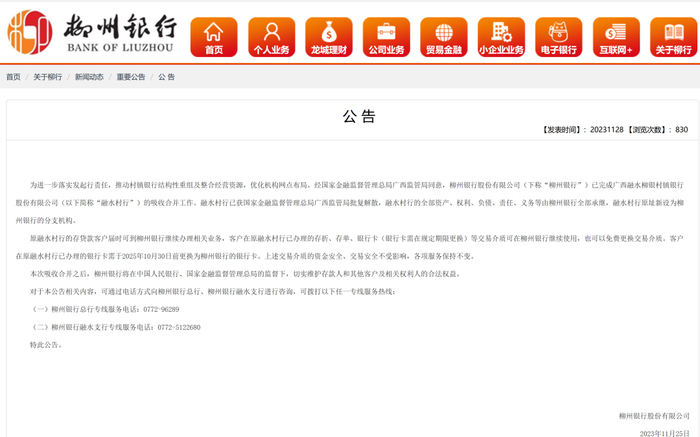Click the Bank of Liuzhou logo

pos(30,33)
